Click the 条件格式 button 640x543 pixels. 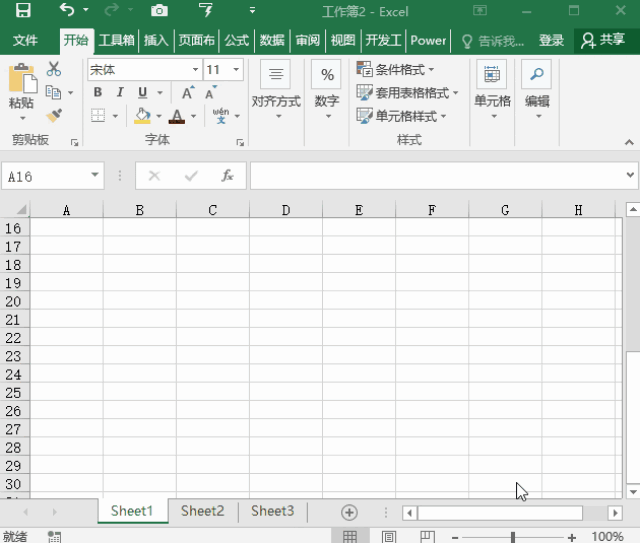point(396,70)
